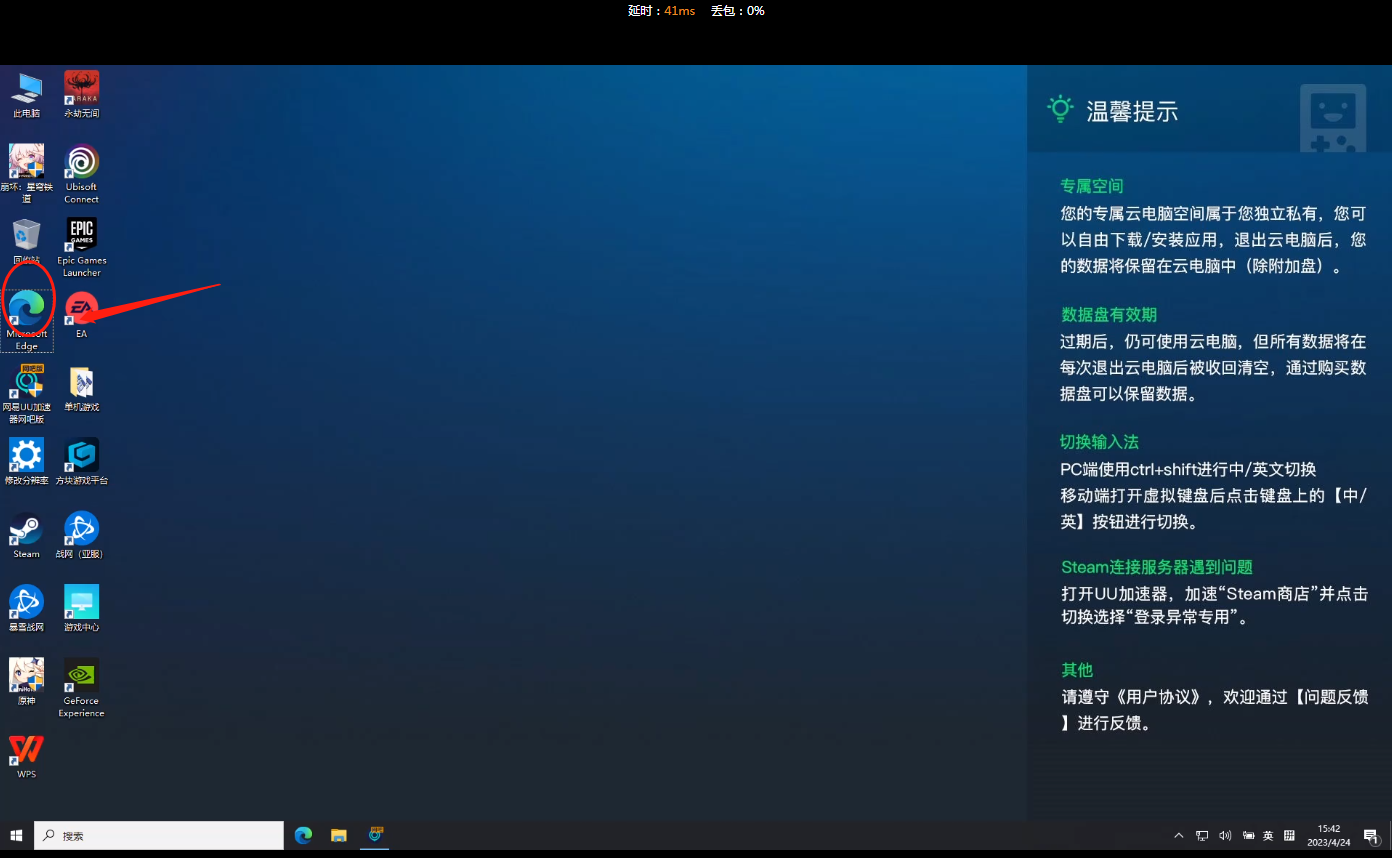The height and width of the screenshot is (858, 1392).
Task: Click the Windows Start button
Action: 16,835
